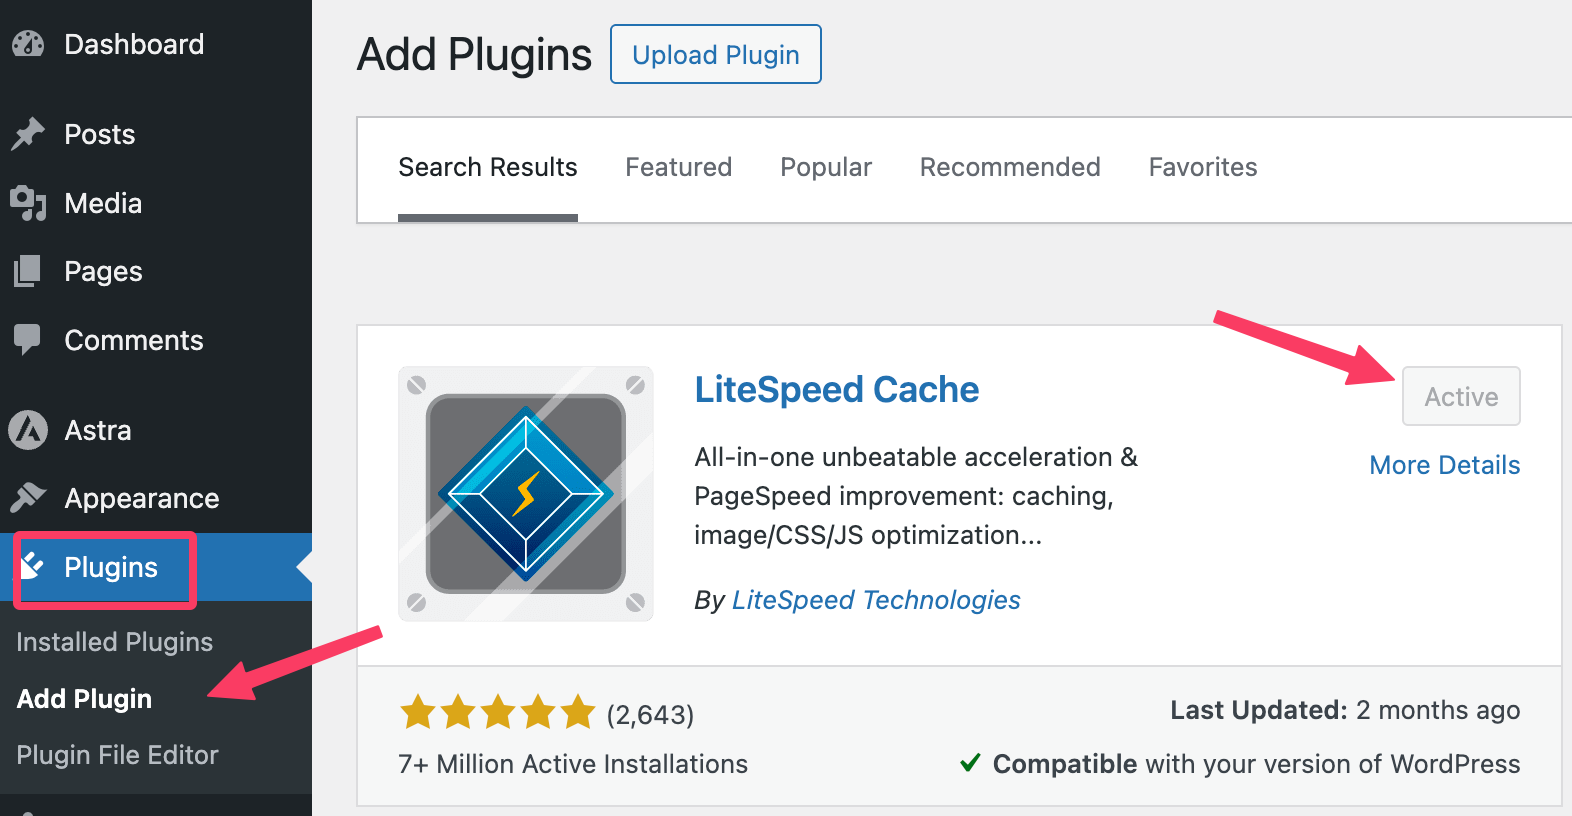Click the Posts pushpin icon

pyautogui.click(x=28, y=134)
